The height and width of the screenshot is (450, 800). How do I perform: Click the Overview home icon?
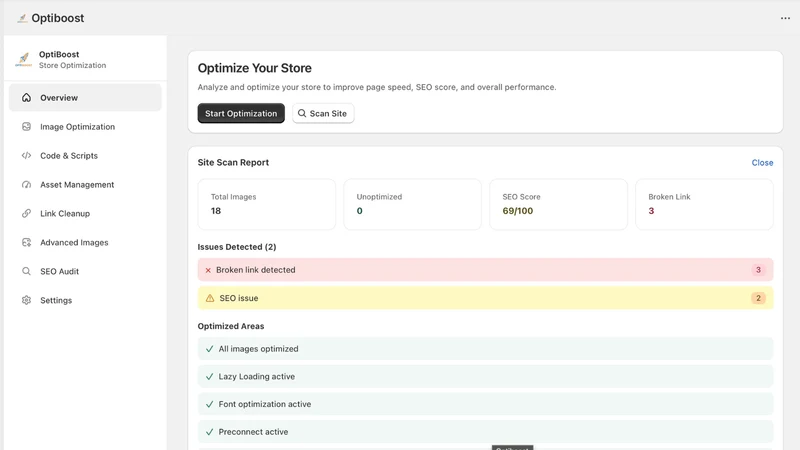coord(27,97)
